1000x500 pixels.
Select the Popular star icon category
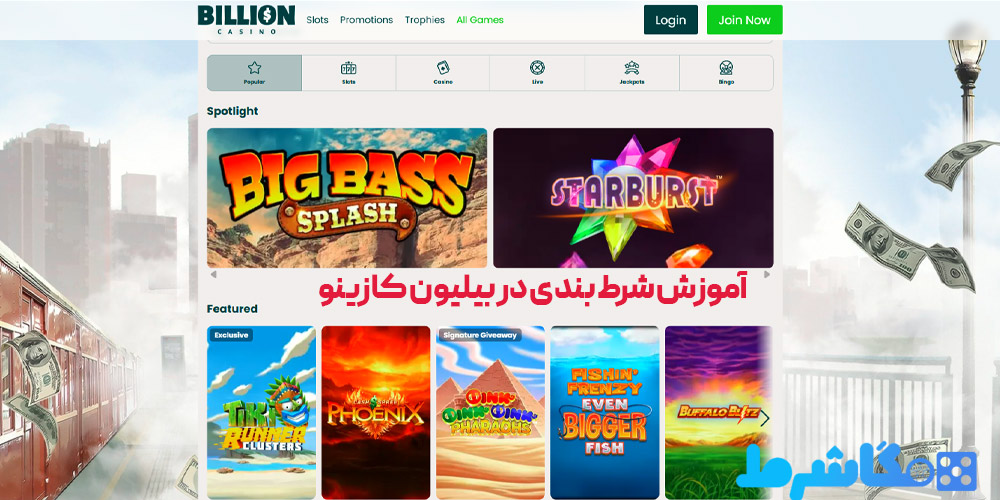[254, 73]
